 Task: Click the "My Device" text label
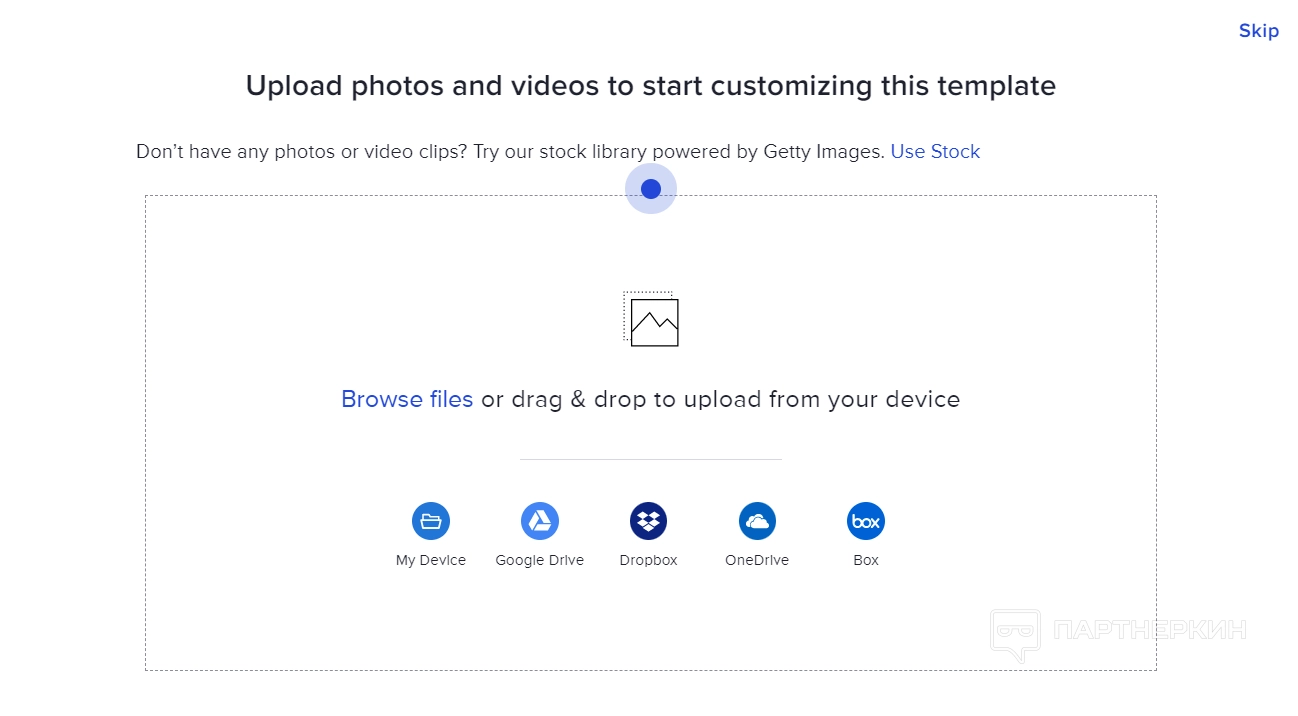click(431, 561)
